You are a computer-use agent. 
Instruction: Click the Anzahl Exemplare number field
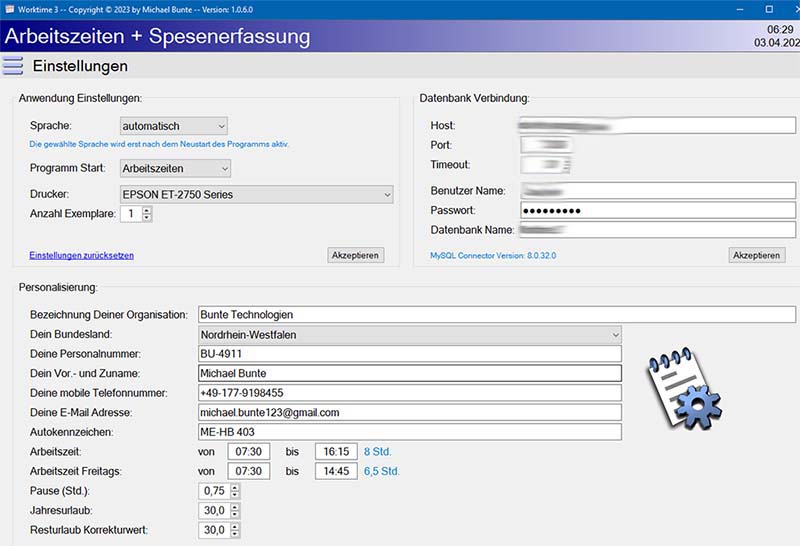coord(131,214)
